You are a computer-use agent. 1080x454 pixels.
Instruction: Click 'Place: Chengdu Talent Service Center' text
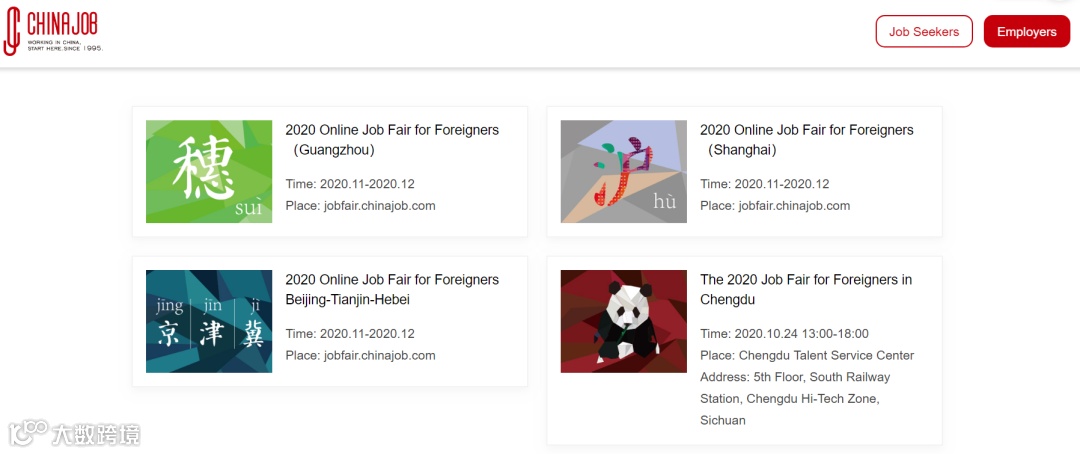(807, 355)
